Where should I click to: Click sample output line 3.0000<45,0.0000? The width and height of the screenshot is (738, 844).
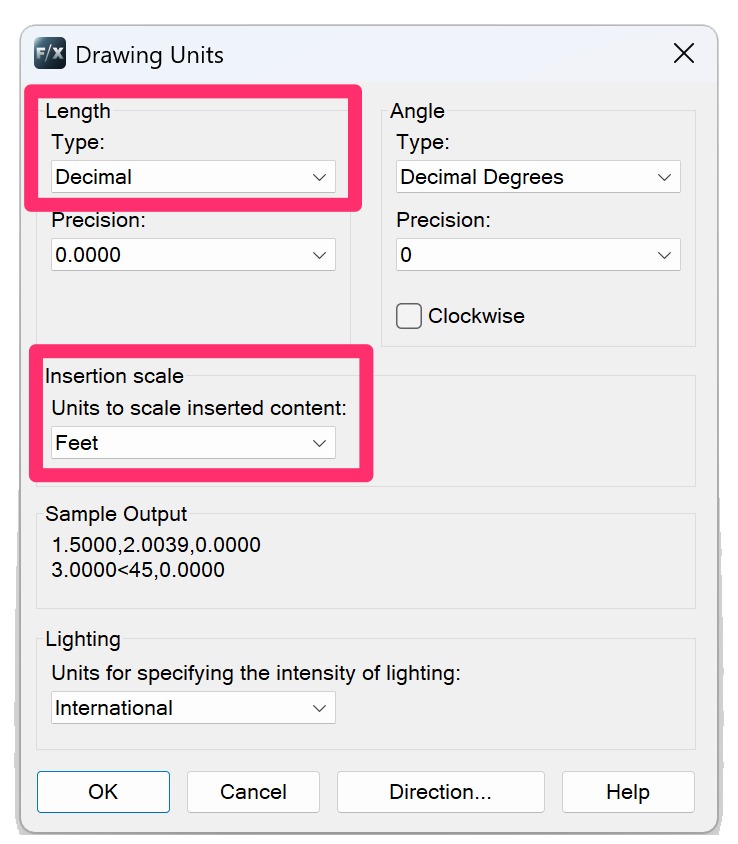139,570
